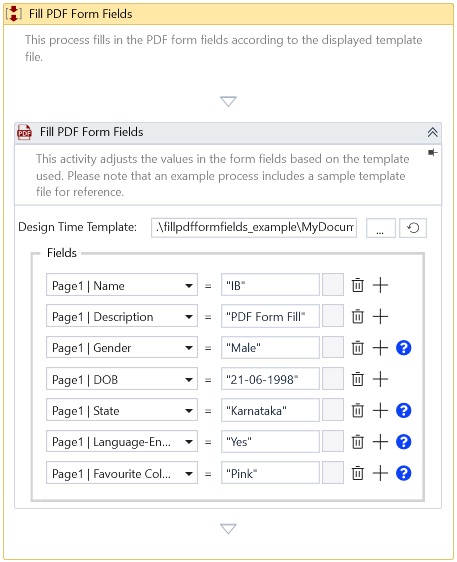This screenshot has height=562, width=457.
Task: Click the "Karnataka" value input field
Action: click(x=270, y=410)
